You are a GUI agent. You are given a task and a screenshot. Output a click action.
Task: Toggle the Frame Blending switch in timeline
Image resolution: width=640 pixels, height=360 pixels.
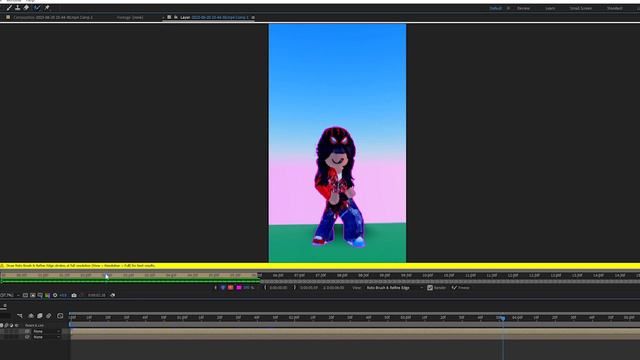[x=40, y=316]
